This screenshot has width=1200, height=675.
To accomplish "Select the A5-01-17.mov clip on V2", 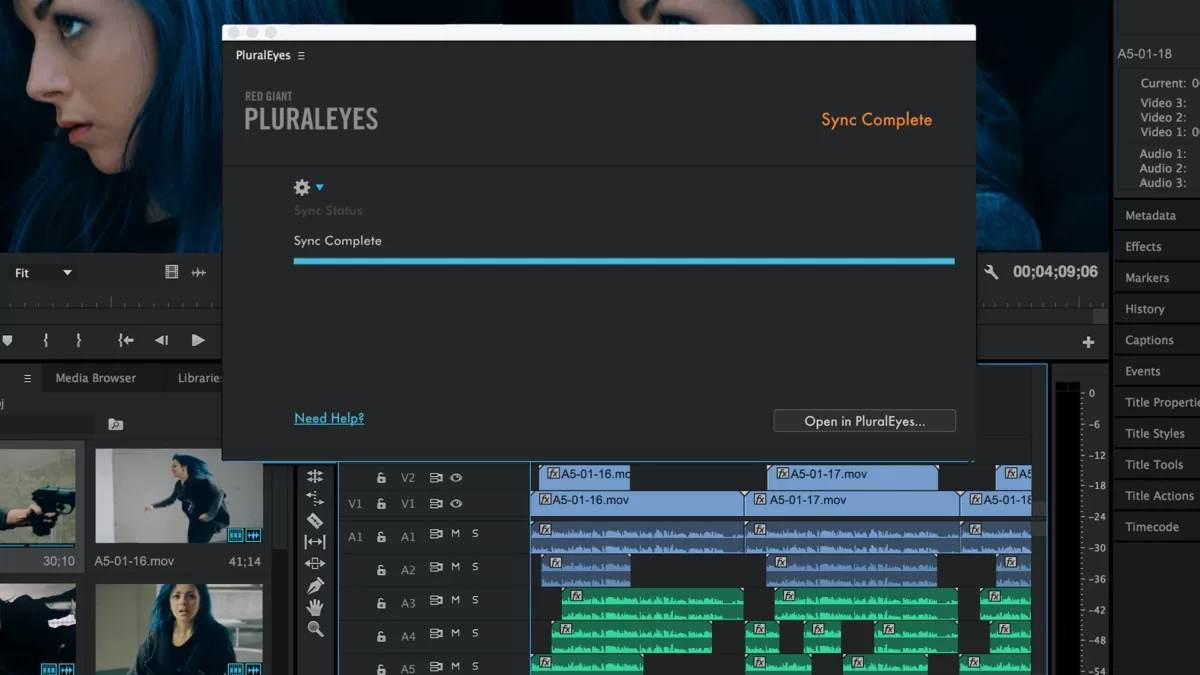I will (853, 478).
